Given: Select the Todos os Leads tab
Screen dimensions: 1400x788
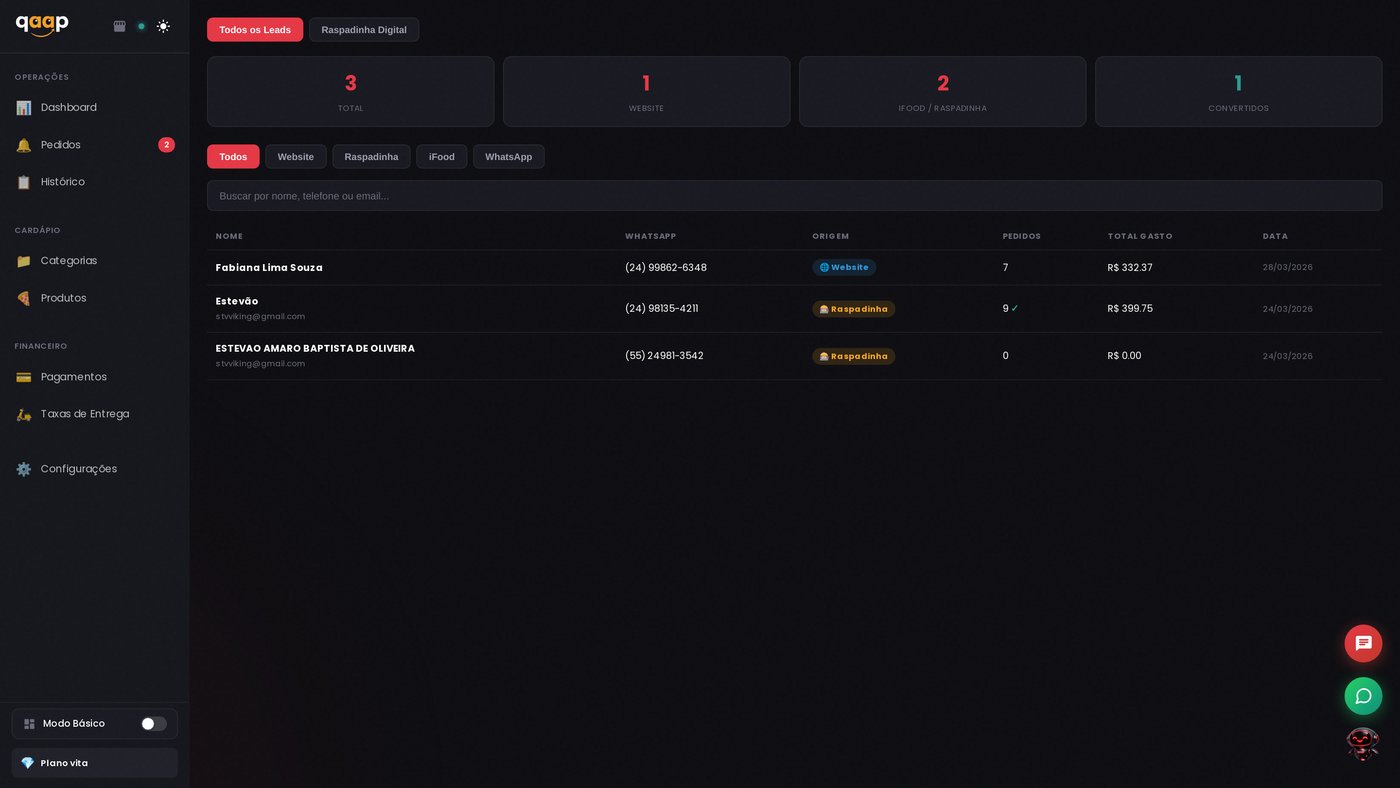Looking at the screenshot, I should point(255,30).
